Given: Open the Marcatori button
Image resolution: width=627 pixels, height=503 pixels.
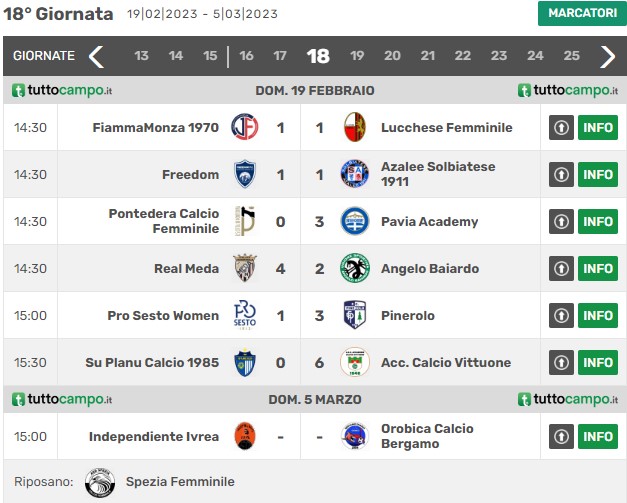Looking at the screenshot, I should pos(582,13).
